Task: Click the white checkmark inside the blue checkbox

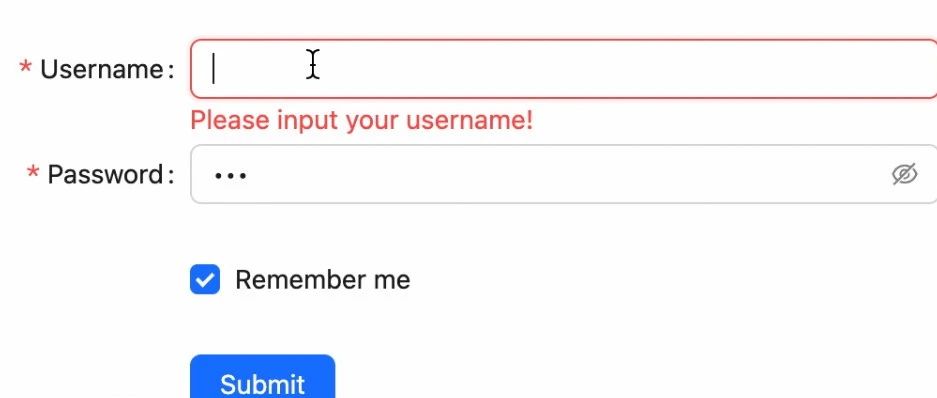Action: point(205,280)
